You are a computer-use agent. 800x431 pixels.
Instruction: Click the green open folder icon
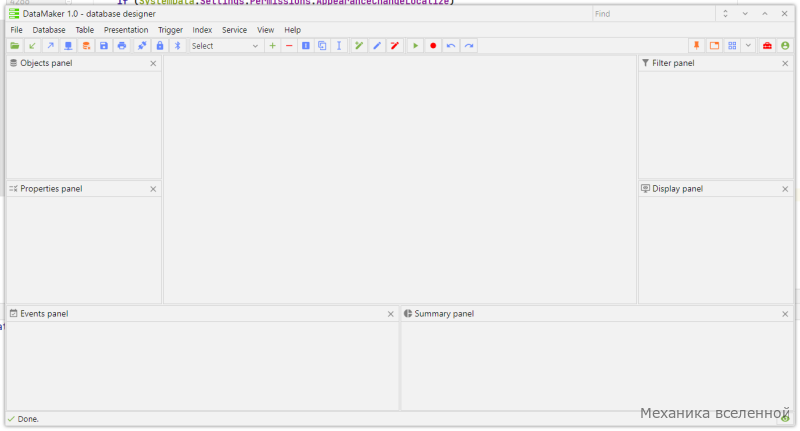coord(15,46)
